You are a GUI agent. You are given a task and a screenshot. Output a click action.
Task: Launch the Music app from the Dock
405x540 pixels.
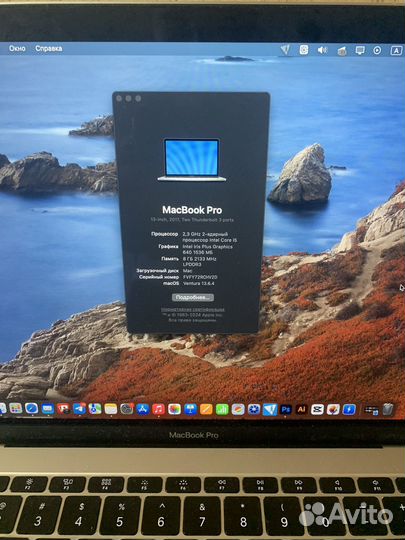[158, 409]
